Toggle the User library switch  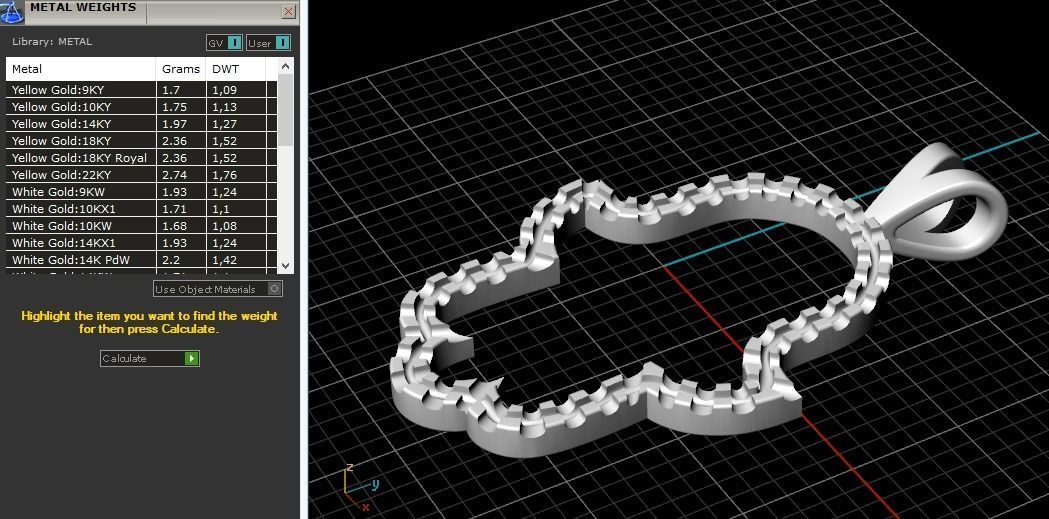click(x=268, y=43)
